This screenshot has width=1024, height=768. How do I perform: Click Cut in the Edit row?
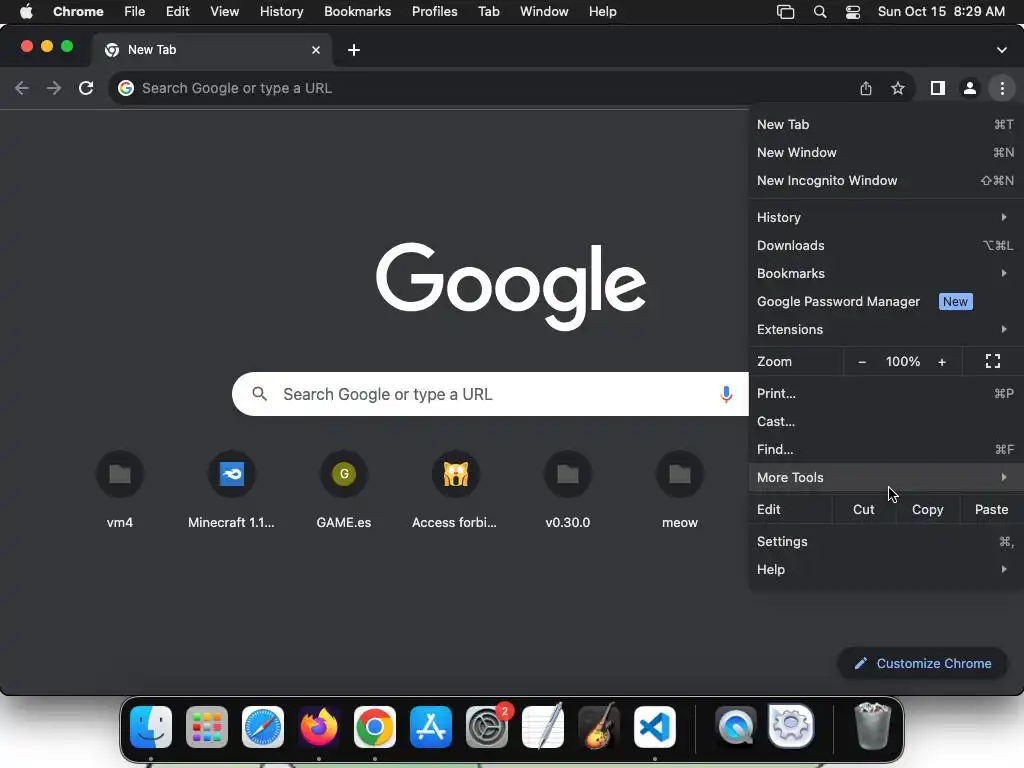(863, 509)
